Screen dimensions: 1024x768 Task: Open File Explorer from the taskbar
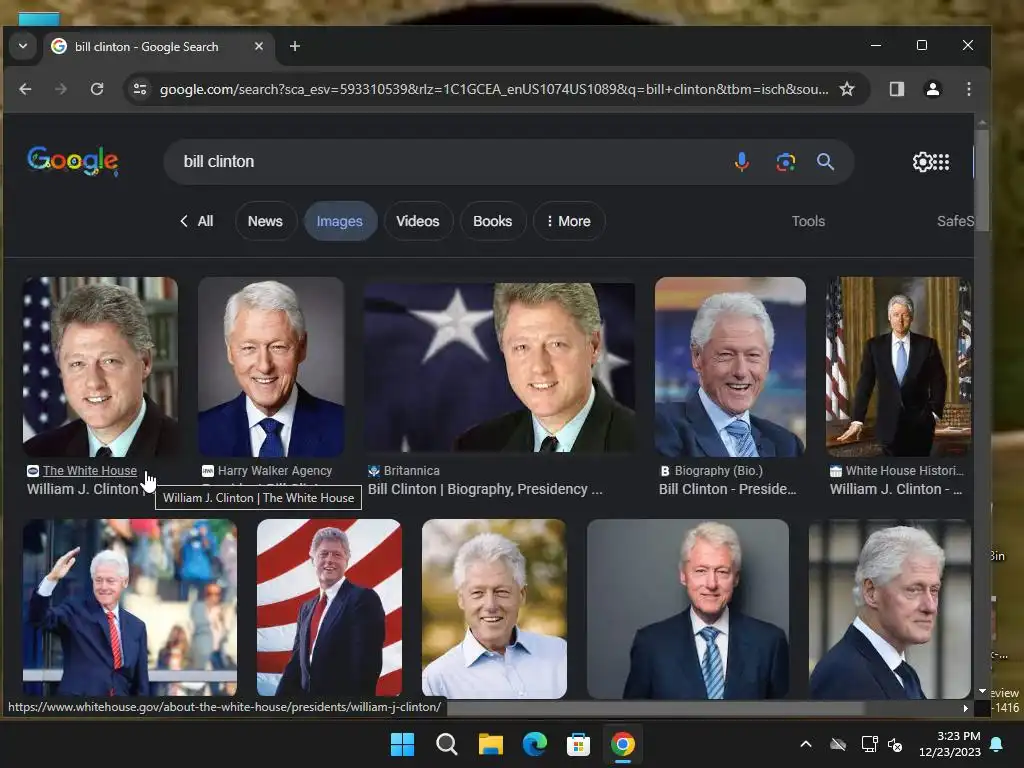pyautogui.click(x=490, y=744)
